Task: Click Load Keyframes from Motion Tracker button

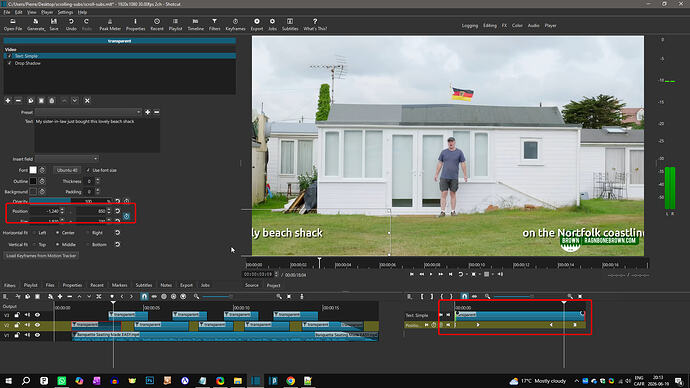Action: 41,256
